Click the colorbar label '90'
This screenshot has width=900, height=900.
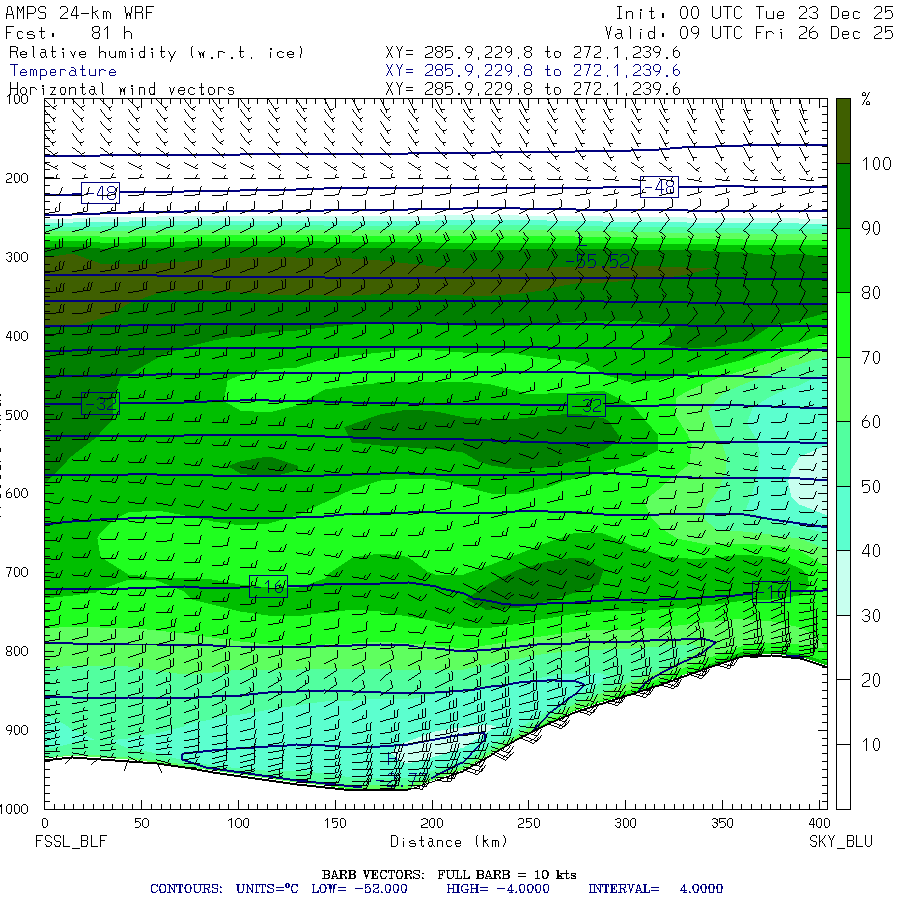[x=871, y=228]
